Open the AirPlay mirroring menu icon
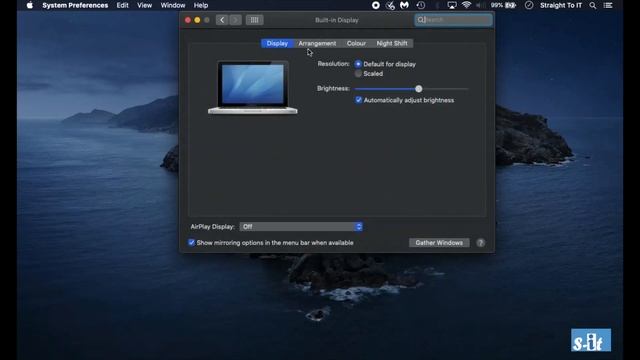The image size is (640, 360). click(x=452, y=5)
